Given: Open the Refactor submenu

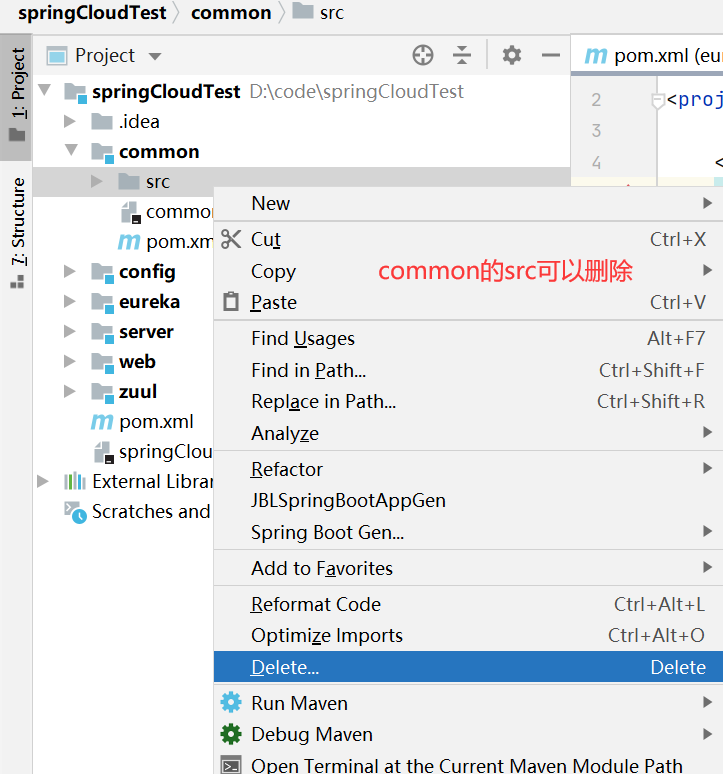Looking at the screenshot, I should 468,469.
